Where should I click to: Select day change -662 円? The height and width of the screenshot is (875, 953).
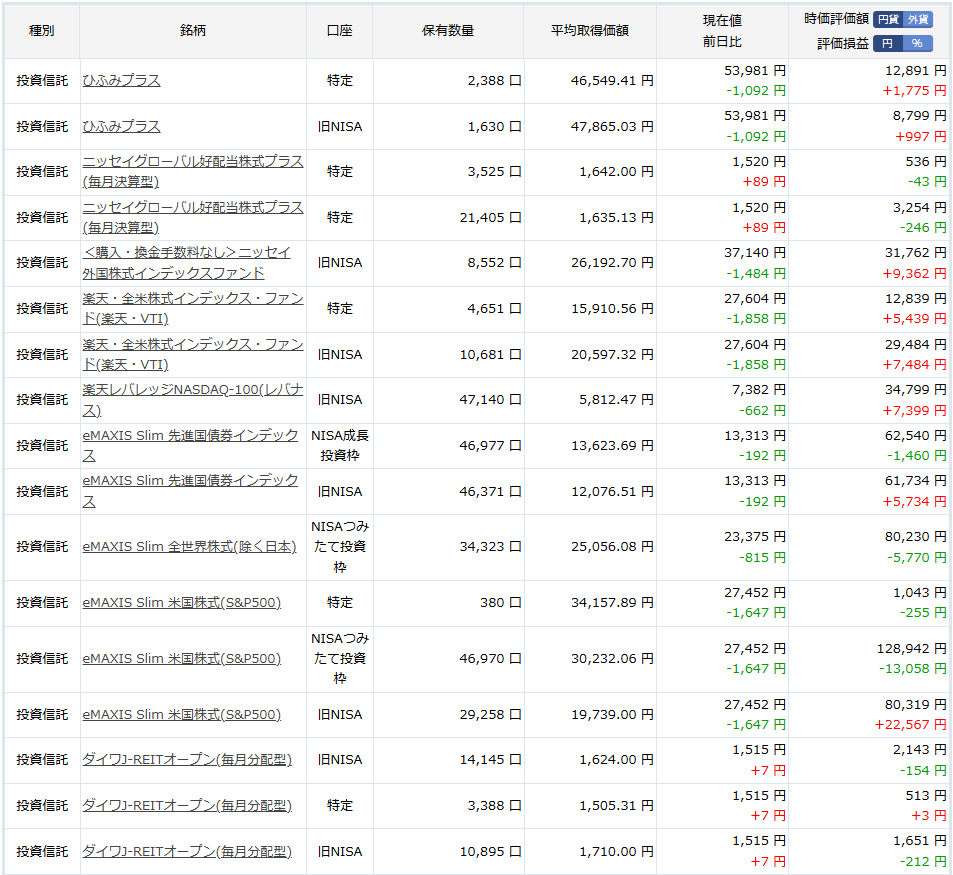coord(762,411)
